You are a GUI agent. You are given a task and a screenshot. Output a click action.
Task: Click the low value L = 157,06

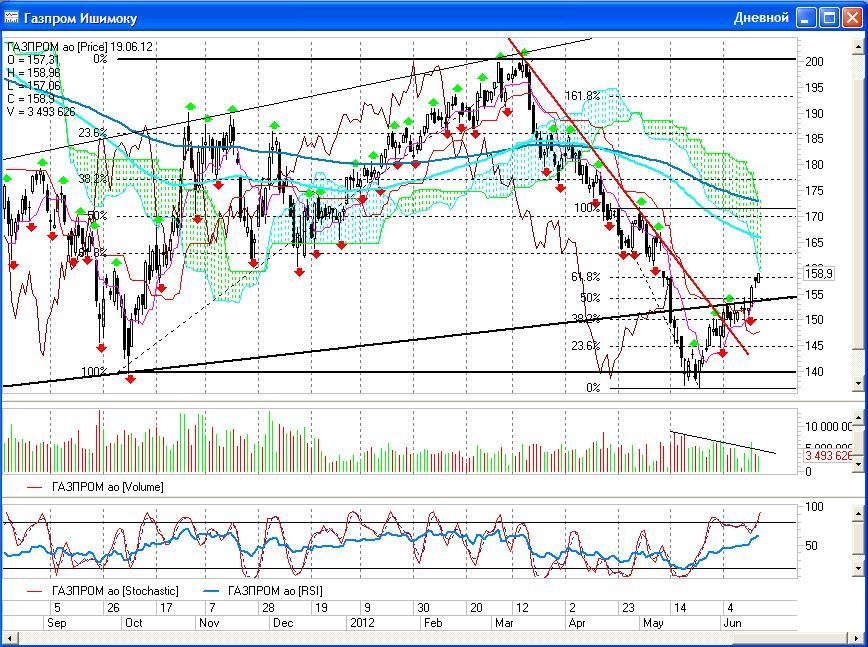tap(34, 85)
